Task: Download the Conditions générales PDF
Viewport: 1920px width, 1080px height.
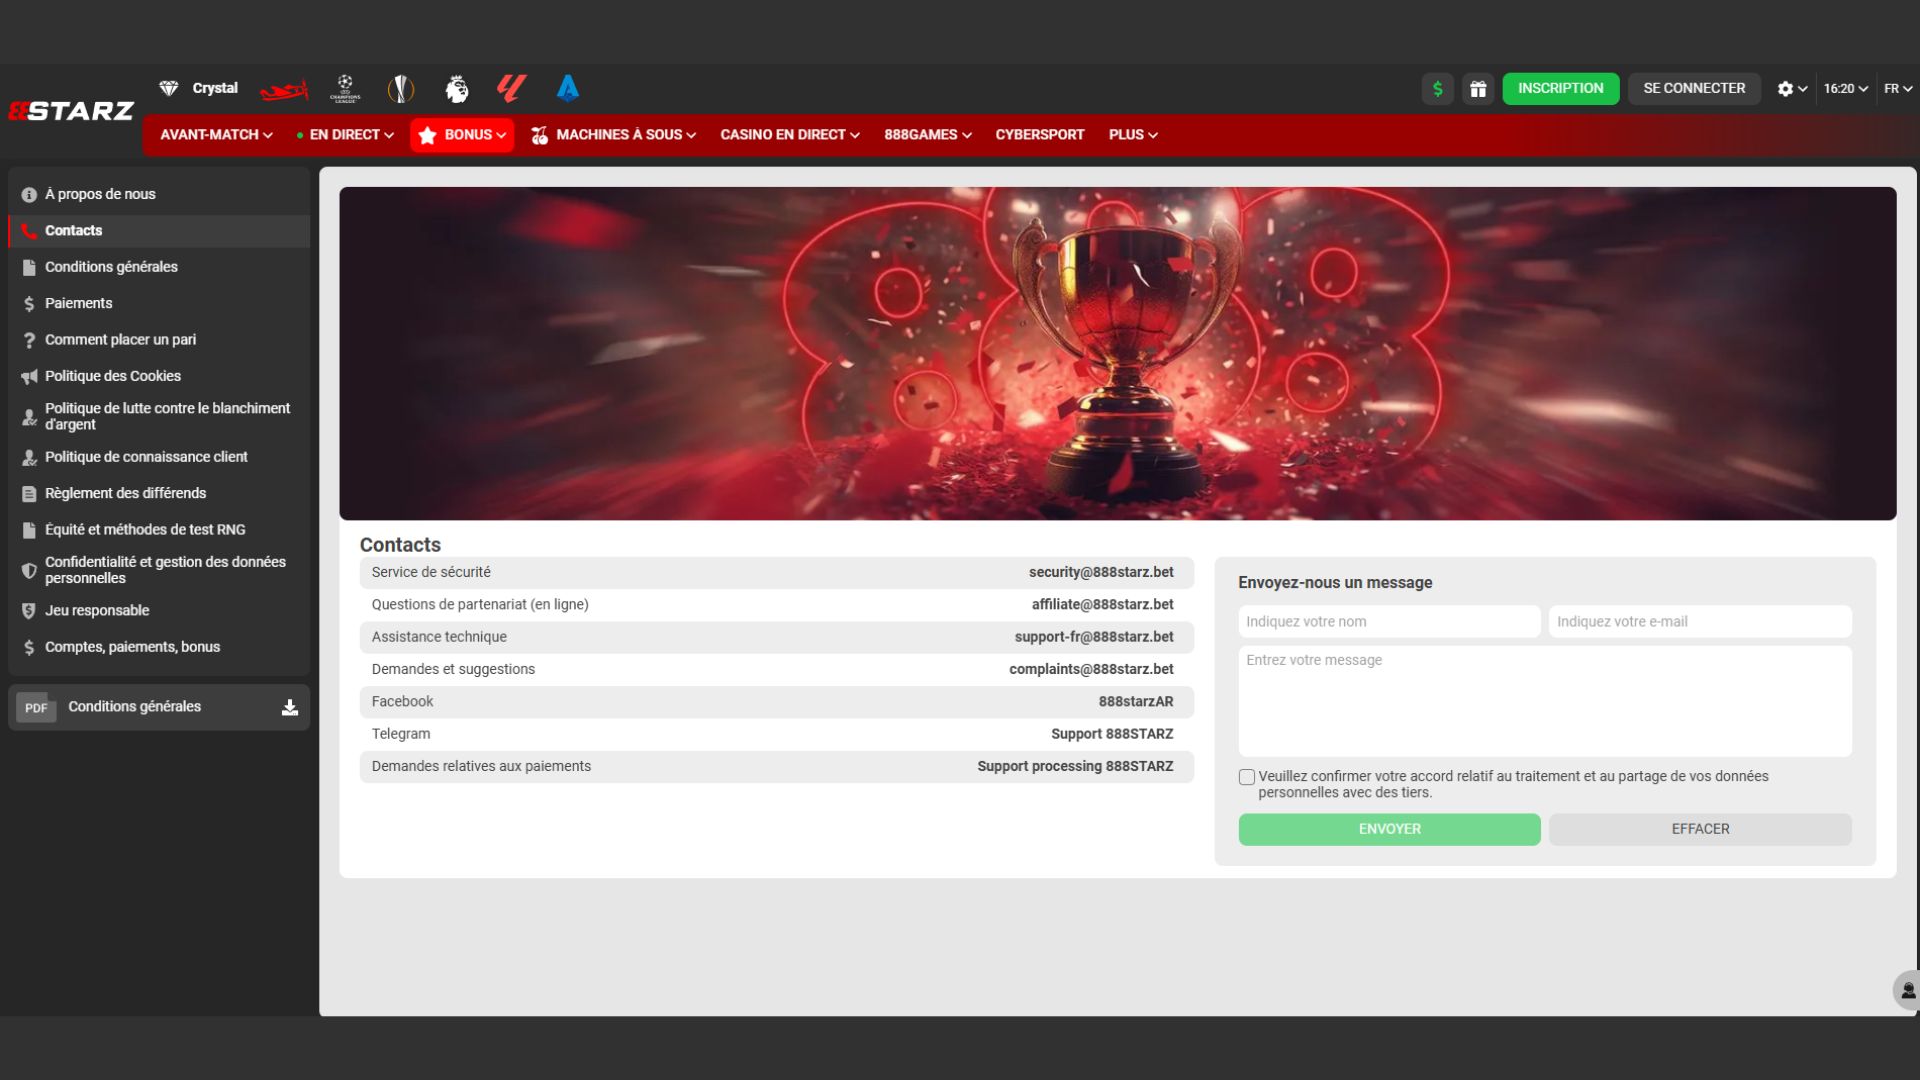Action: pos(289,707)
